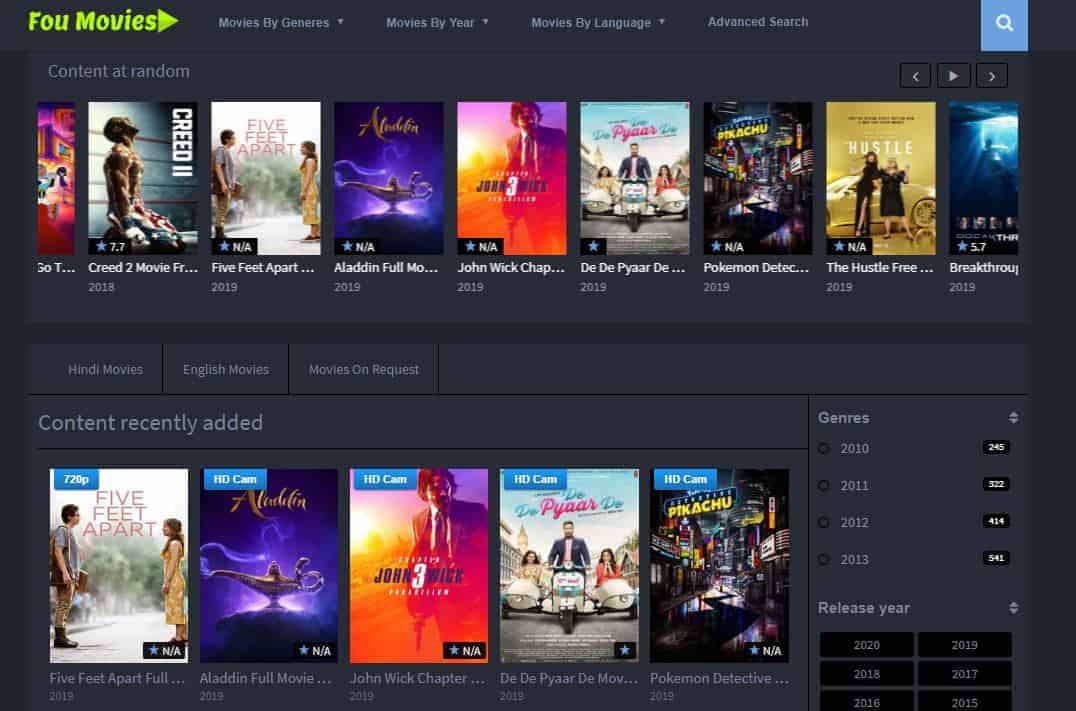Click 'Five Feet Apart Full …' title link
1076x711 pixels.
[x=117, y=678]
